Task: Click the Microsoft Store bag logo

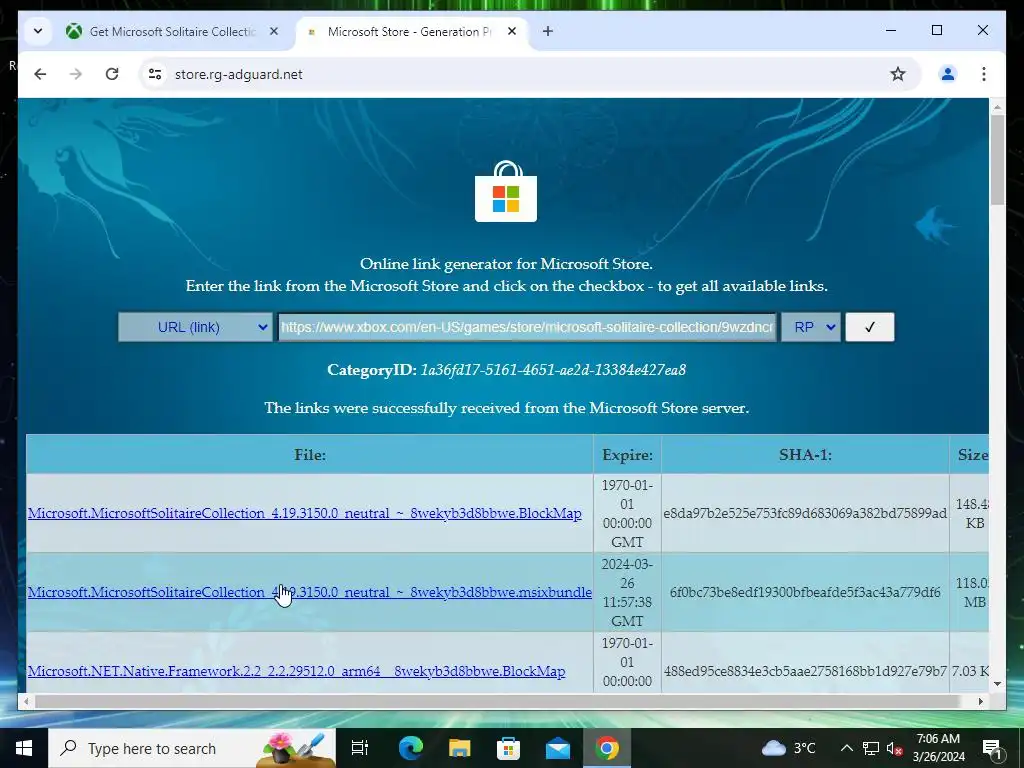Action: (505, 191)
